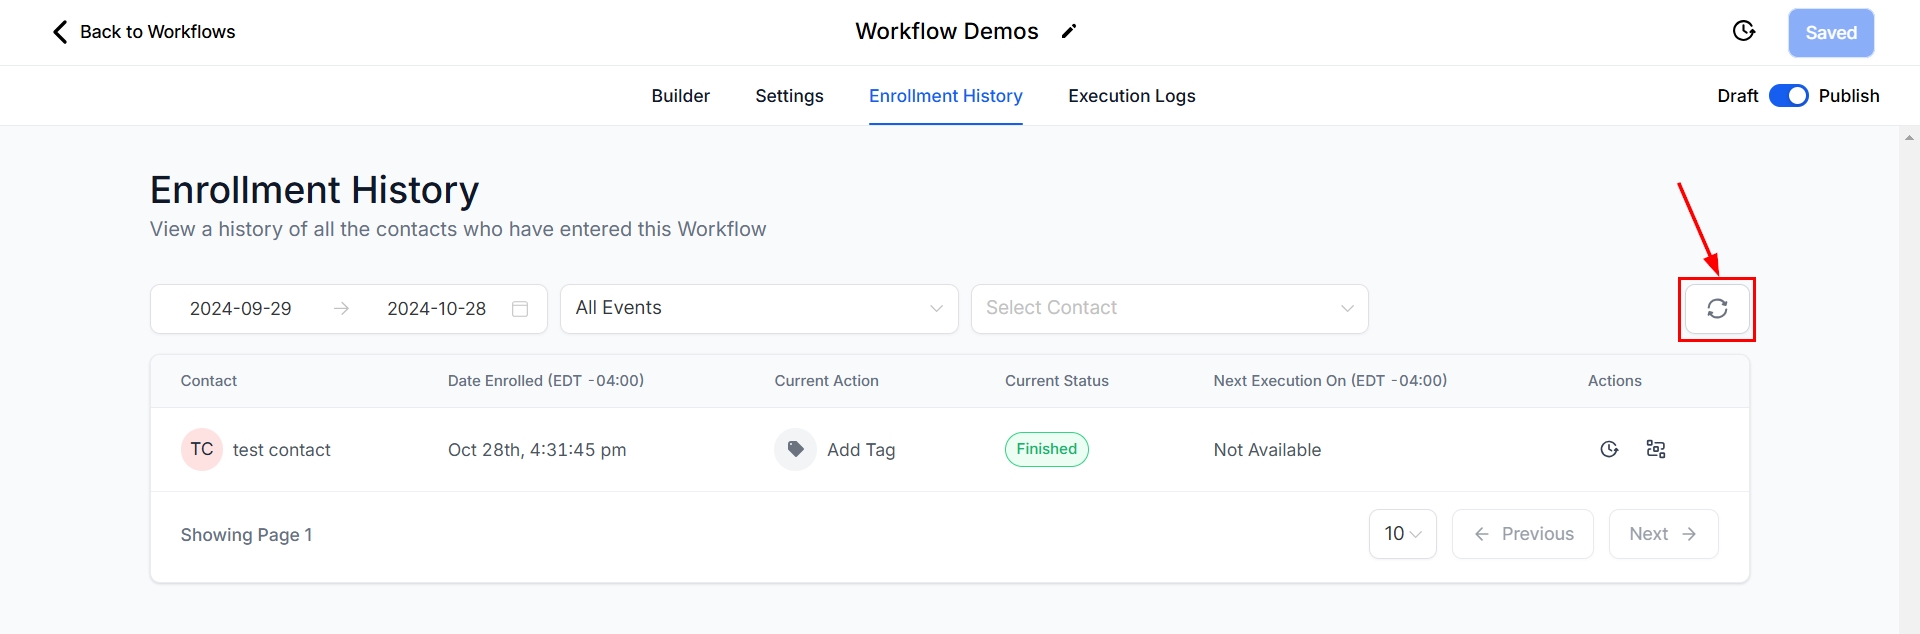This screenshot has width=1920, height=634.
Task: Click the Add Tag action icon
Action: (795, 449)
